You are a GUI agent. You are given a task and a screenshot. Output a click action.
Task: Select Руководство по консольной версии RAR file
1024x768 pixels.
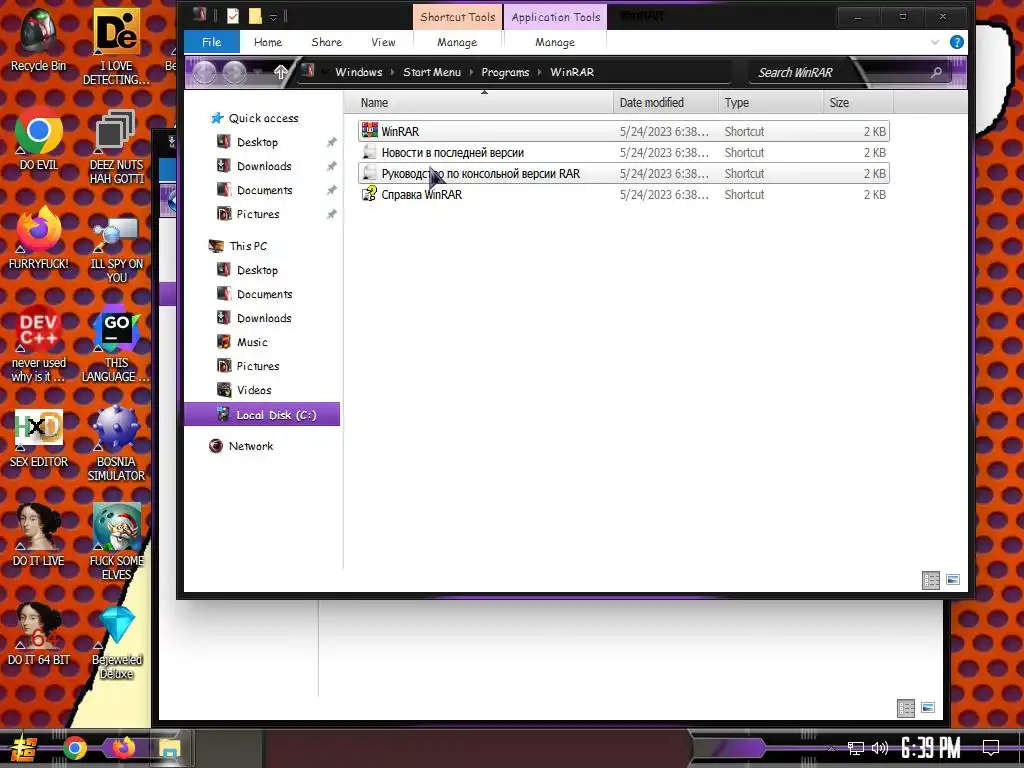click(x=624, y=173)
